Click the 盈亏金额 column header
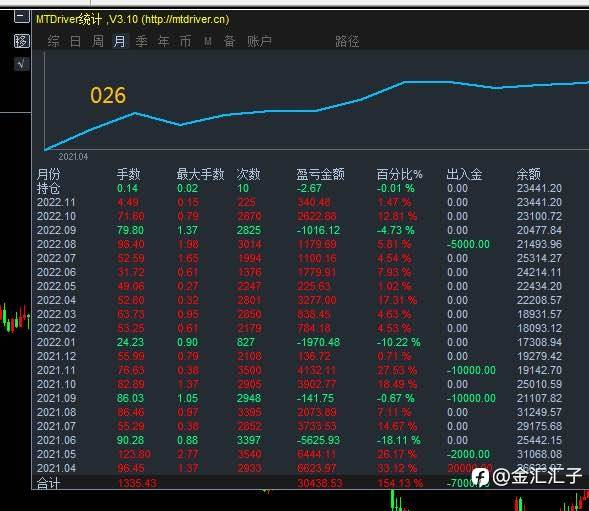Screen dimensions: 589x511 320,174
